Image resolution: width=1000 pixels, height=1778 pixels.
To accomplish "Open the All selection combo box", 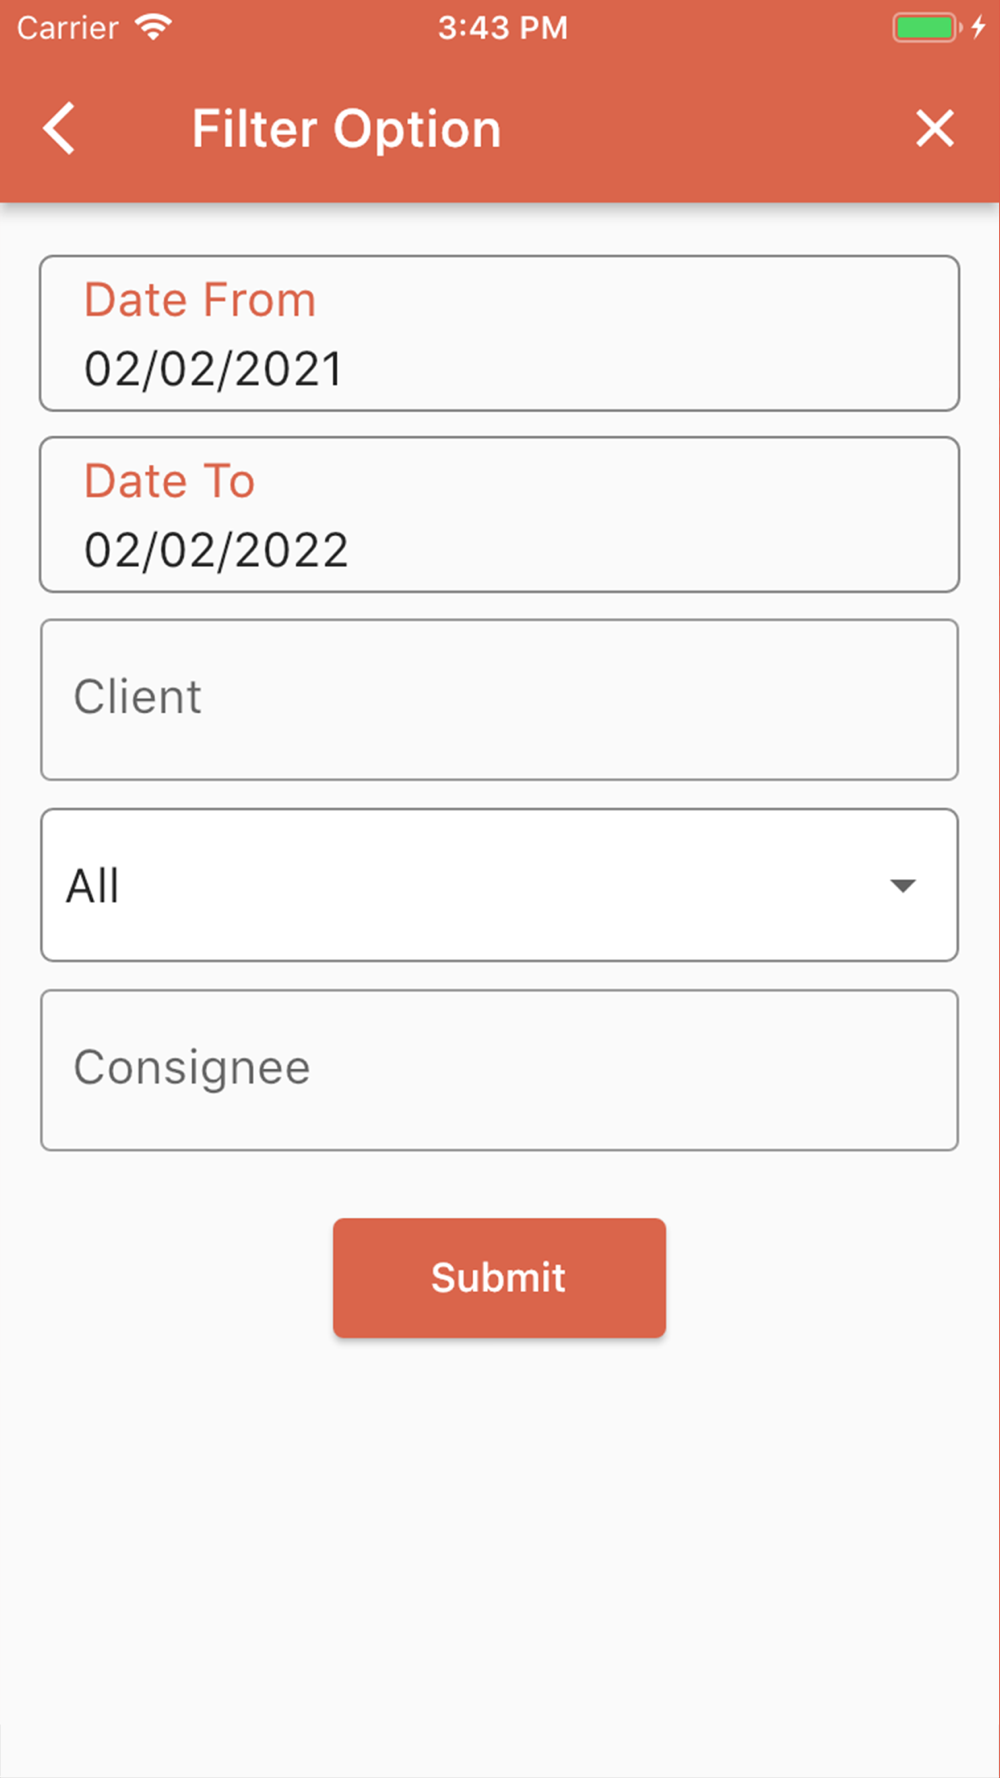I will [x=499, y=885].
